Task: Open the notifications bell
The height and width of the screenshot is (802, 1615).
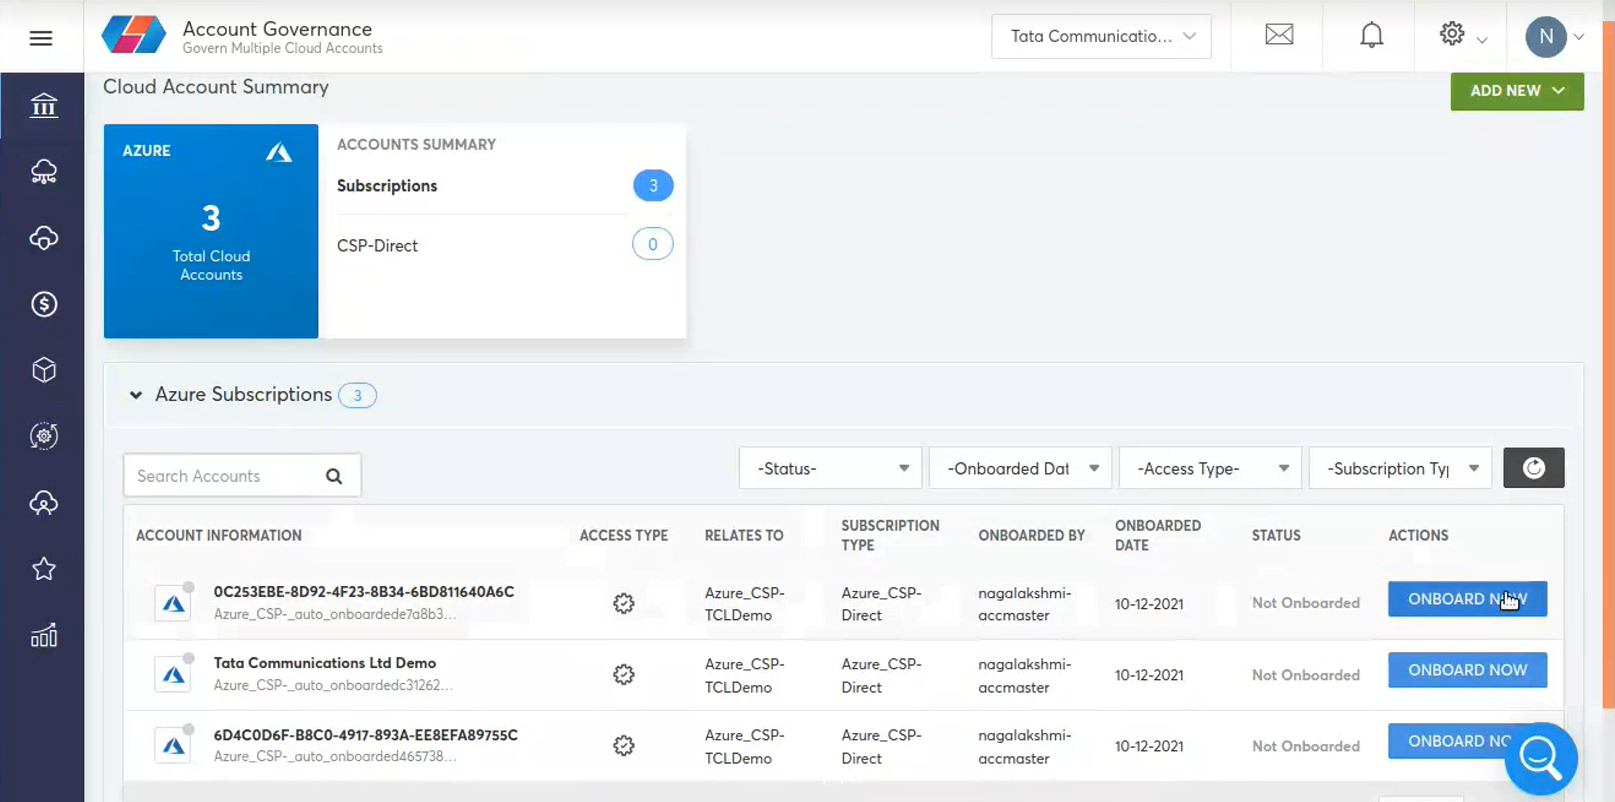Action: pyautogui.click(x=1371, y=35)
